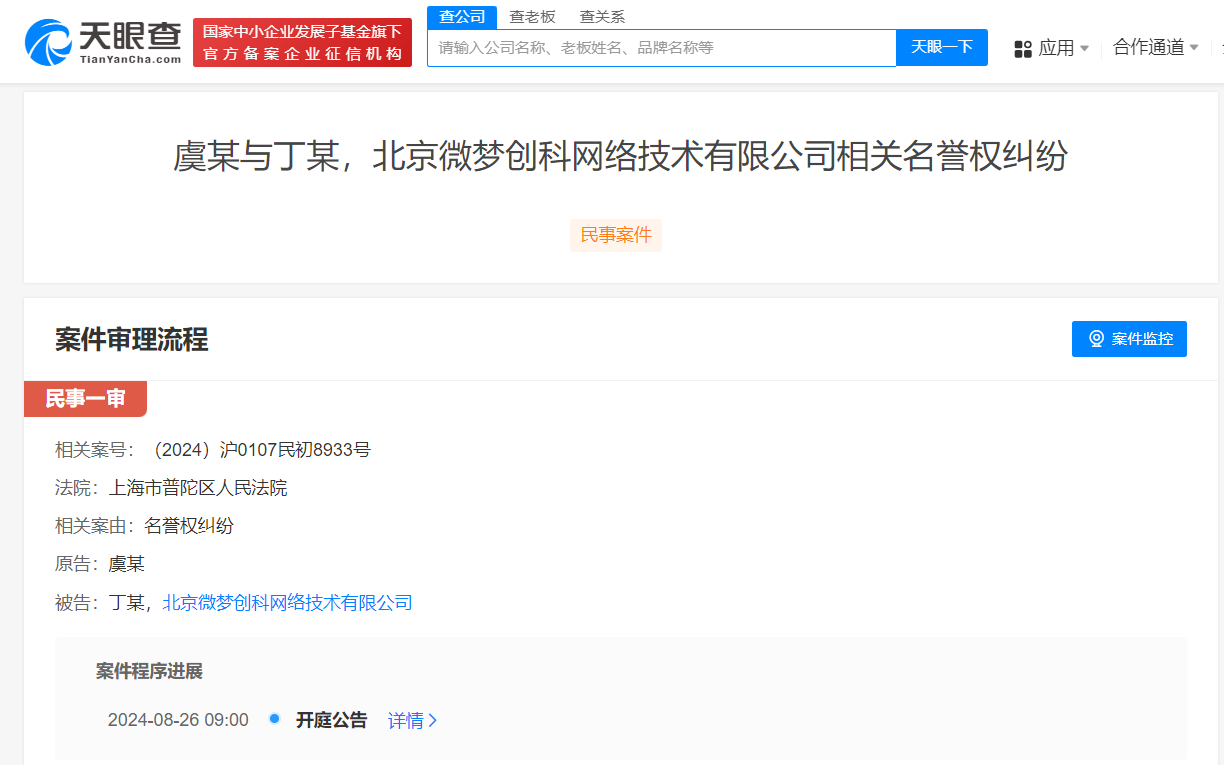Click the 民事案件 orange tag
Image resolution: width=1224 pixels, height=765 pixels.
coord(615,235)
